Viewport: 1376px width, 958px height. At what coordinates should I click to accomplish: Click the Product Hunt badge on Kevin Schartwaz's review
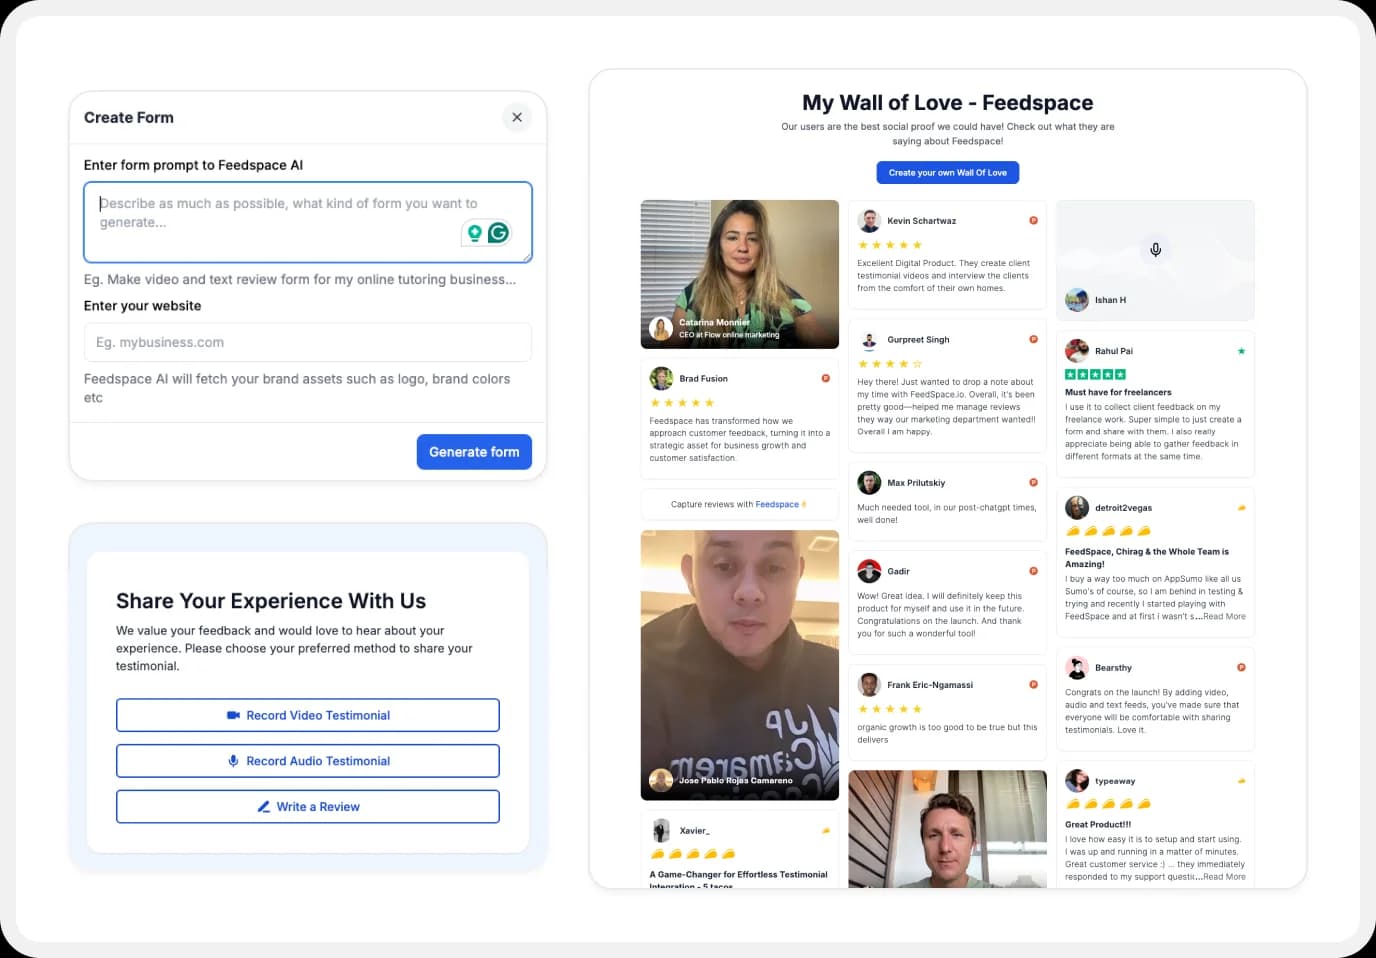pos(1033,219)
